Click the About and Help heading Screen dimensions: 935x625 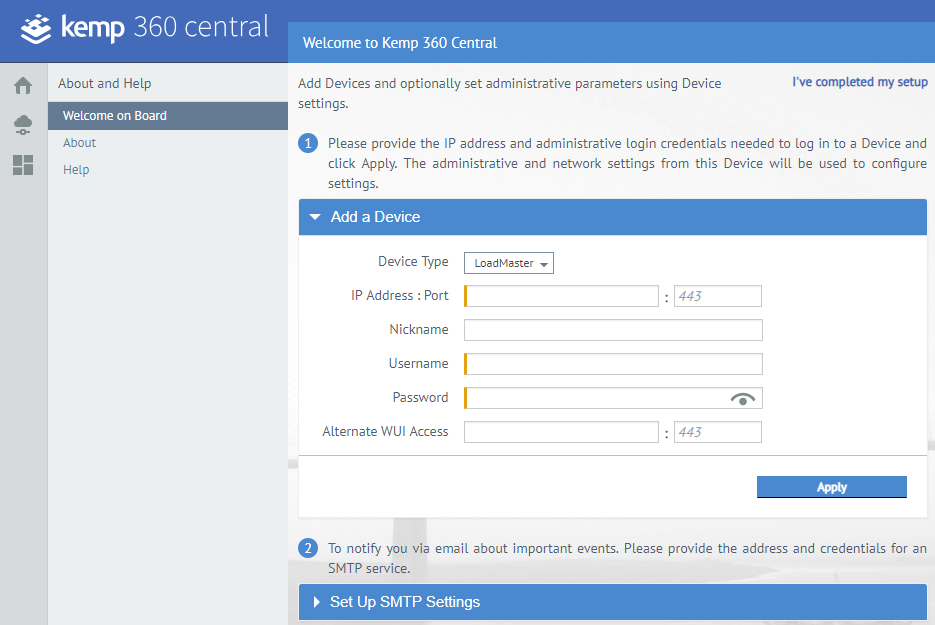tap(104, 83)
